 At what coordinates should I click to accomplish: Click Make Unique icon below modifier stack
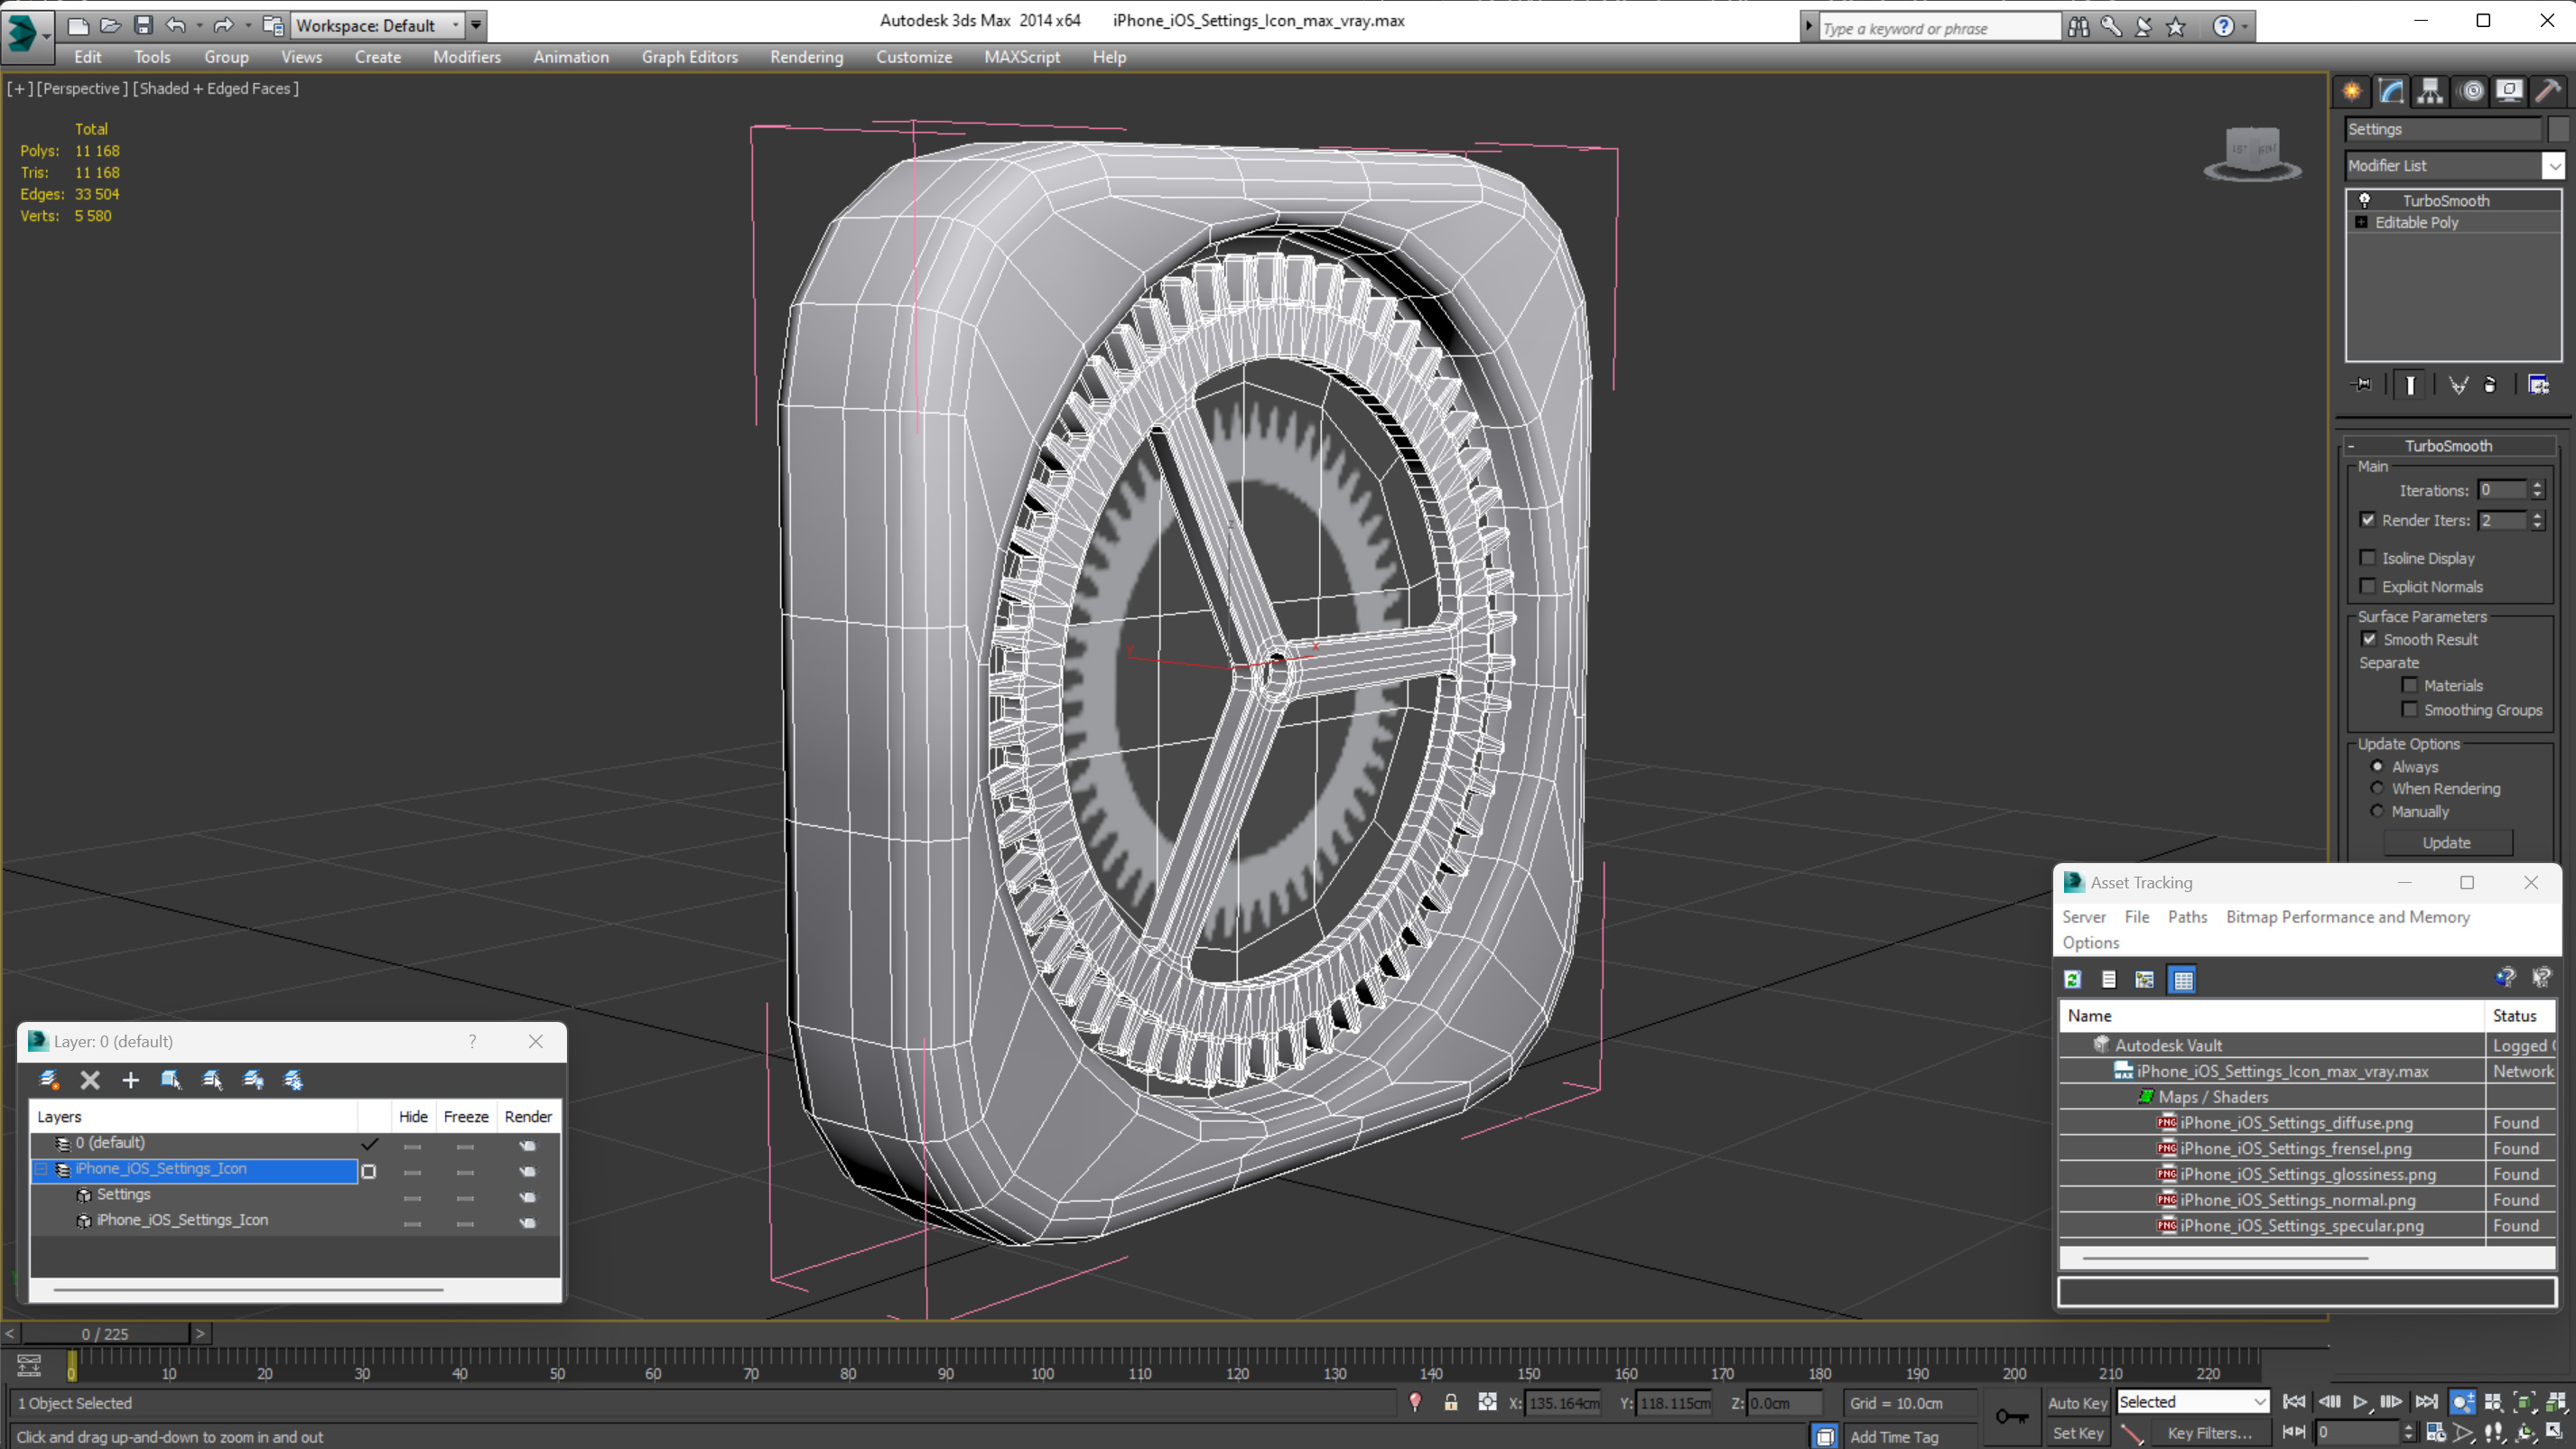click(2459, 385)
